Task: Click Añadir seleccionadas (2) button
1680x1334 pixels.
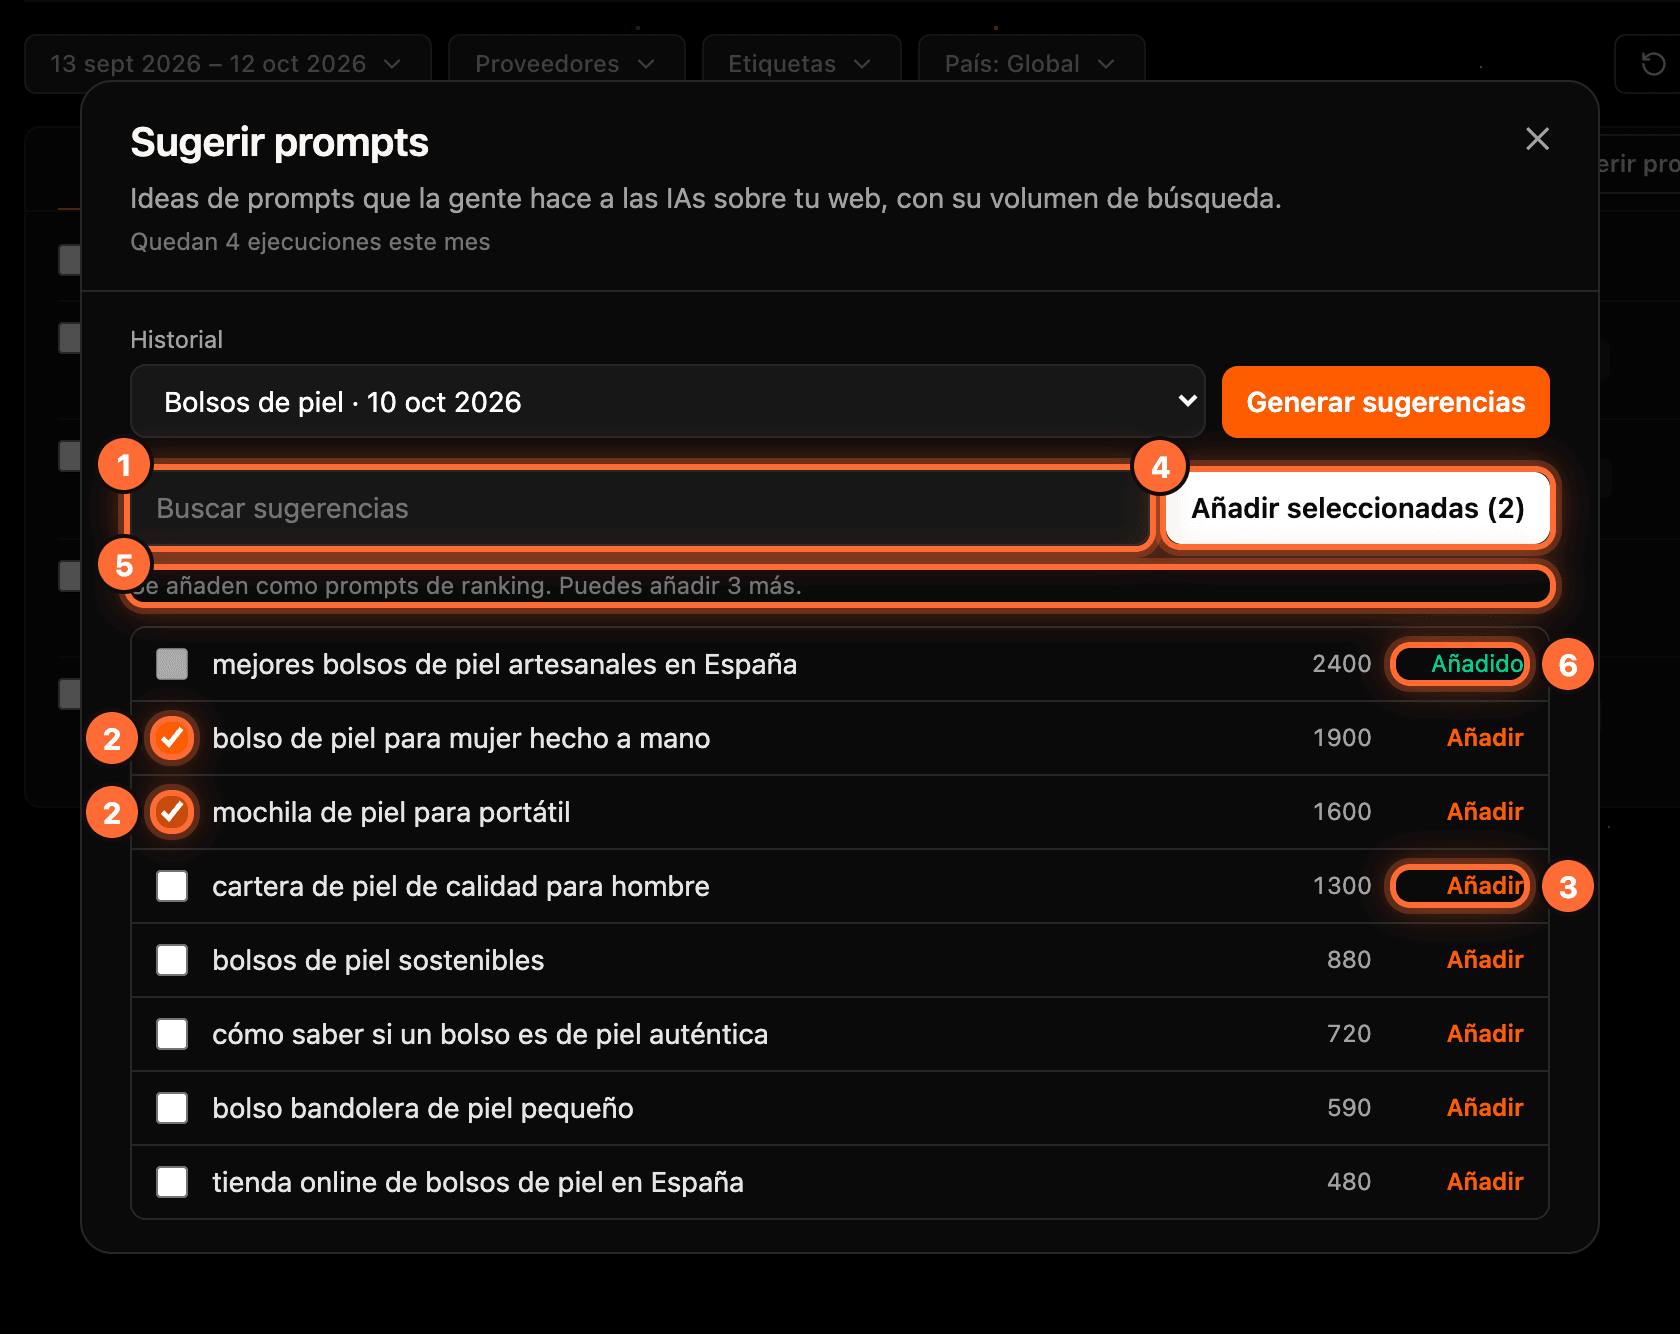Action: pos(1357,508)
